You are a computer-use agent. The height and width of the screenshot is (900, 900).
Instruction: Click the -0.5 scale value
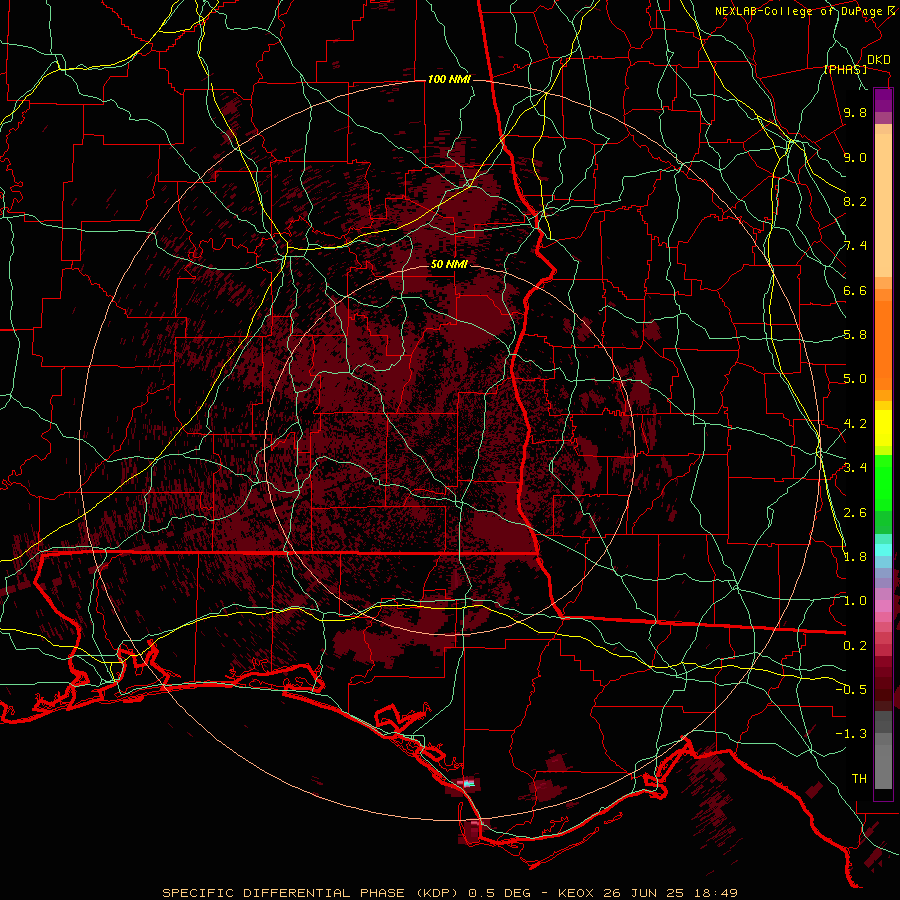point(851,689)
